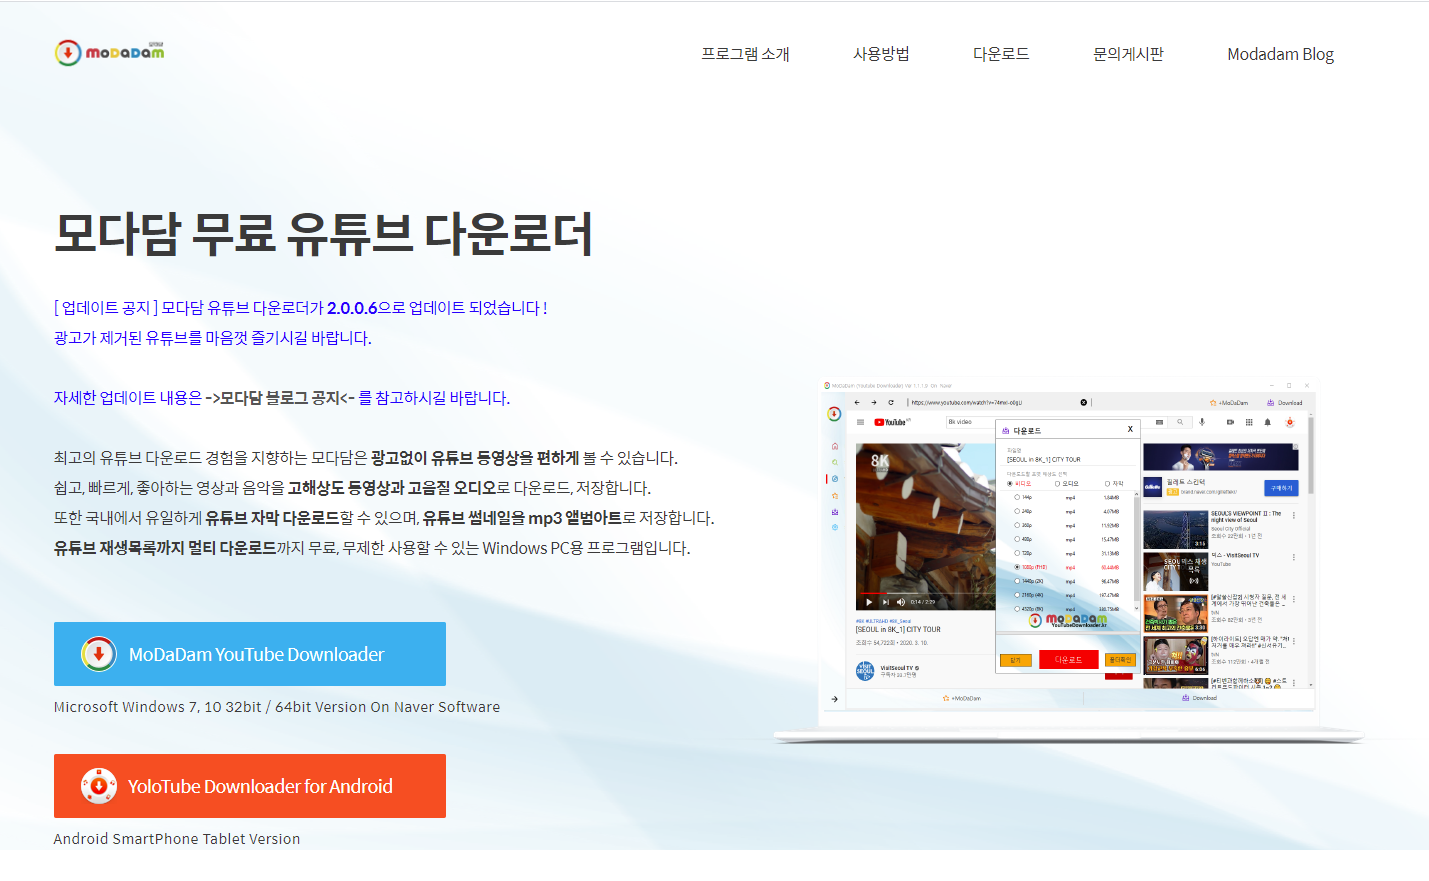Open the 프로그램 소개 menu item
The height and width of the screenshot is (881, 1429).
745,54
